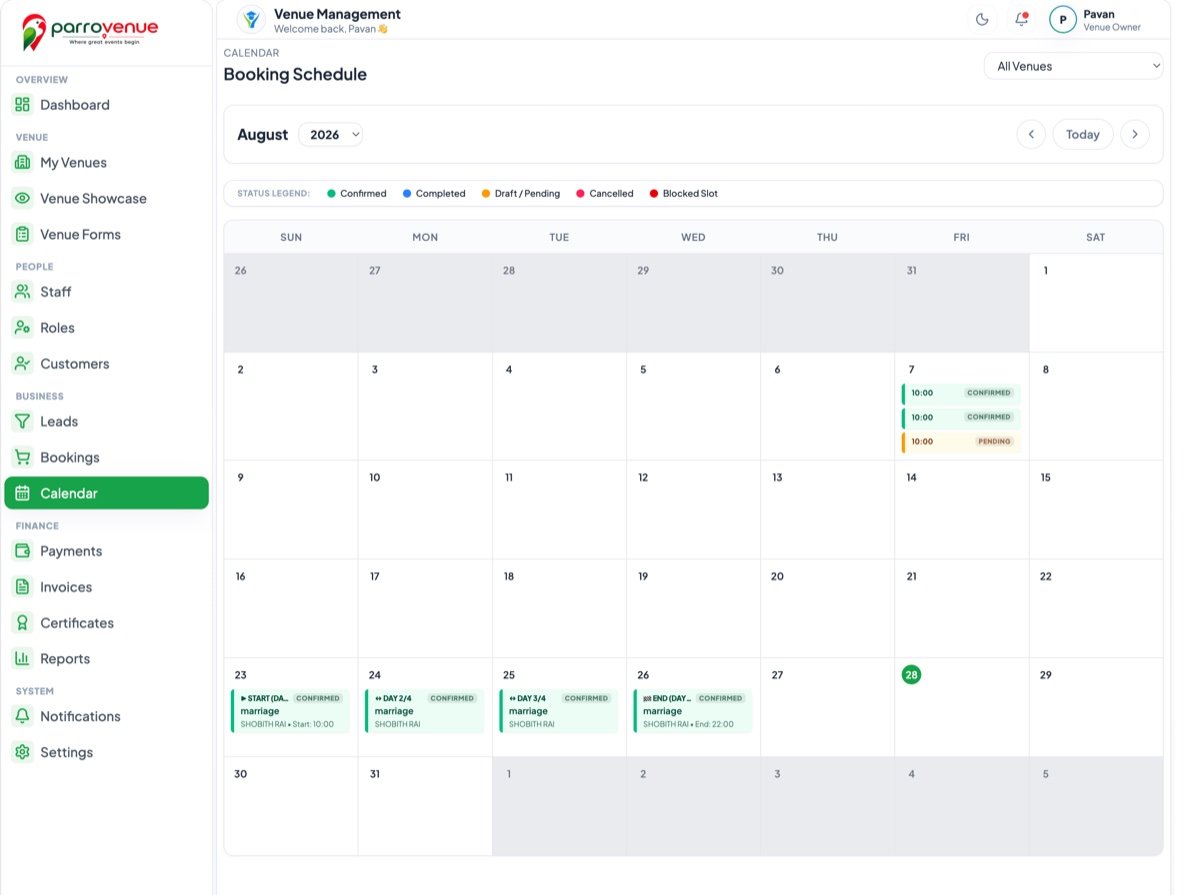
Task: Go to previous month arrow
Action: [x=1031, y=134]
